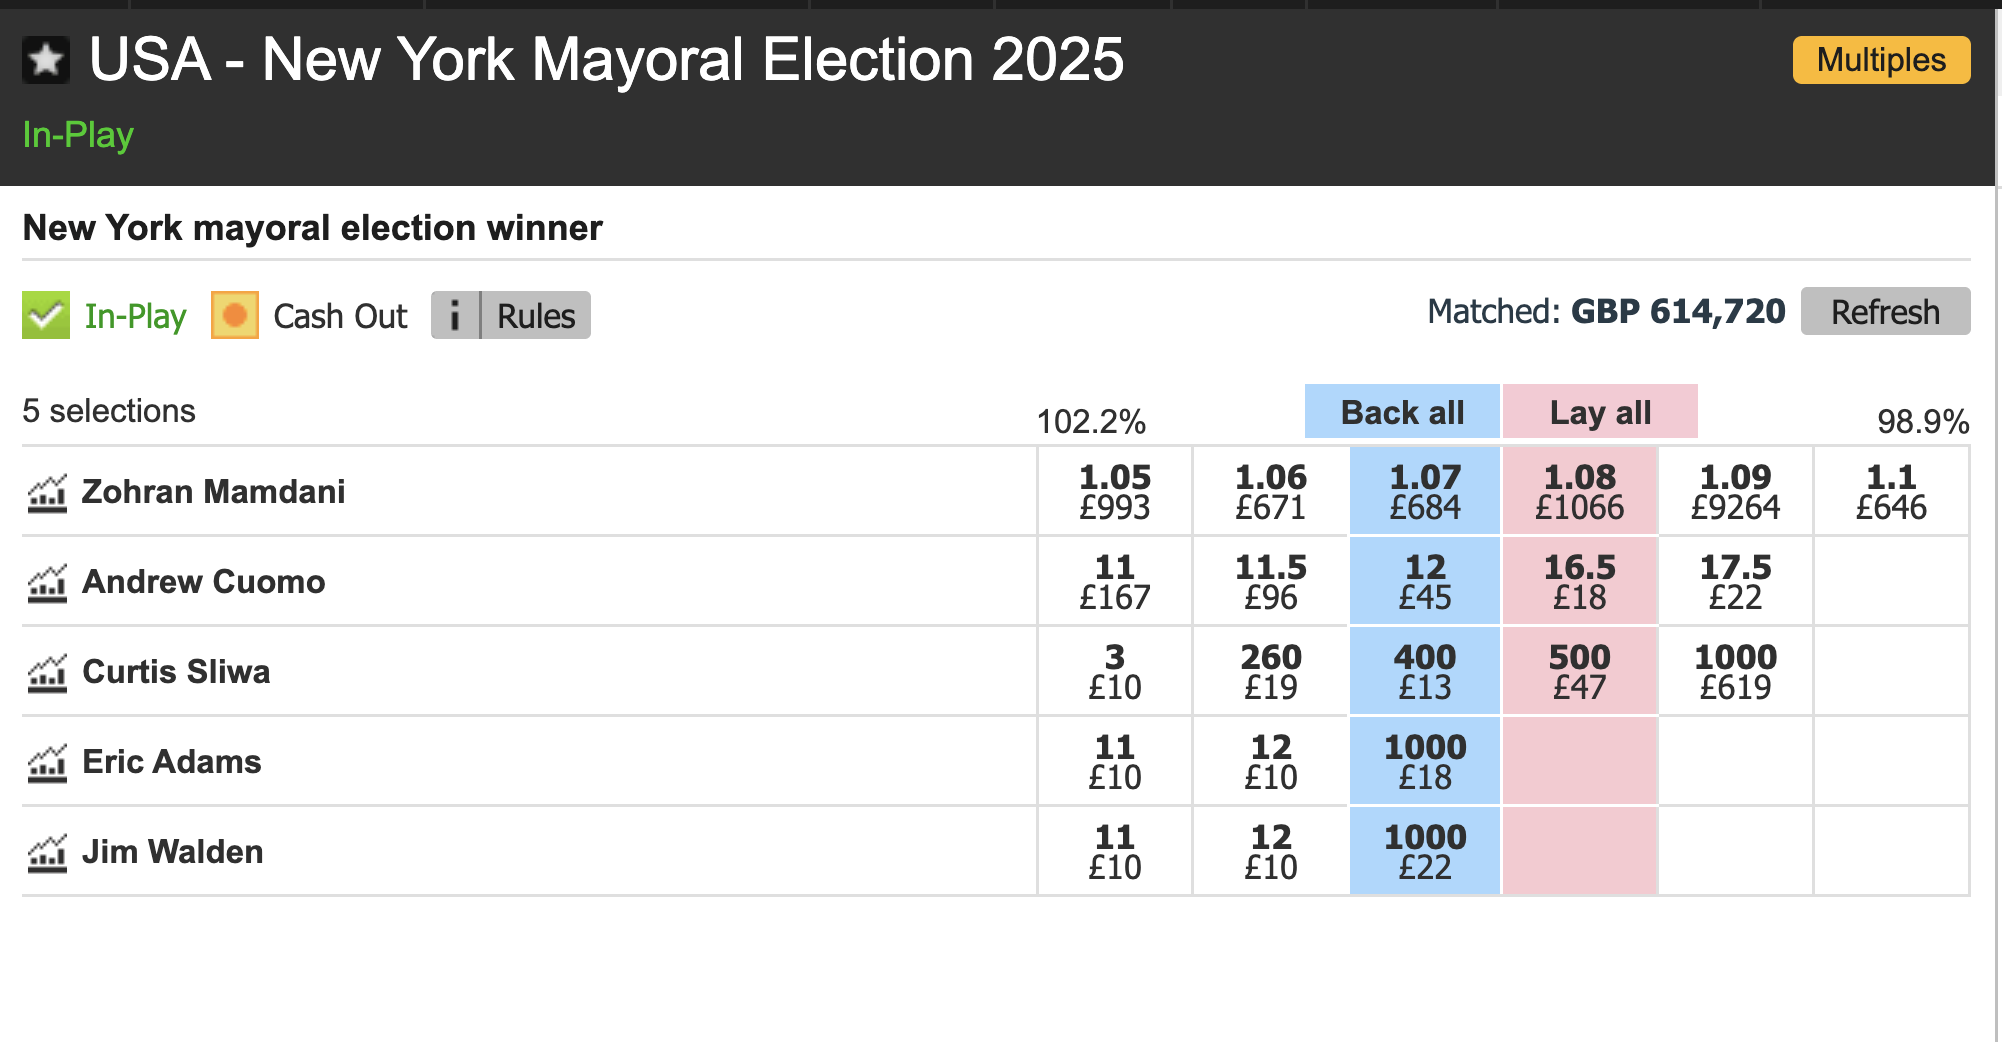Refresh the market odds
The image size is (2002, 1042).
pos(1884,312)
